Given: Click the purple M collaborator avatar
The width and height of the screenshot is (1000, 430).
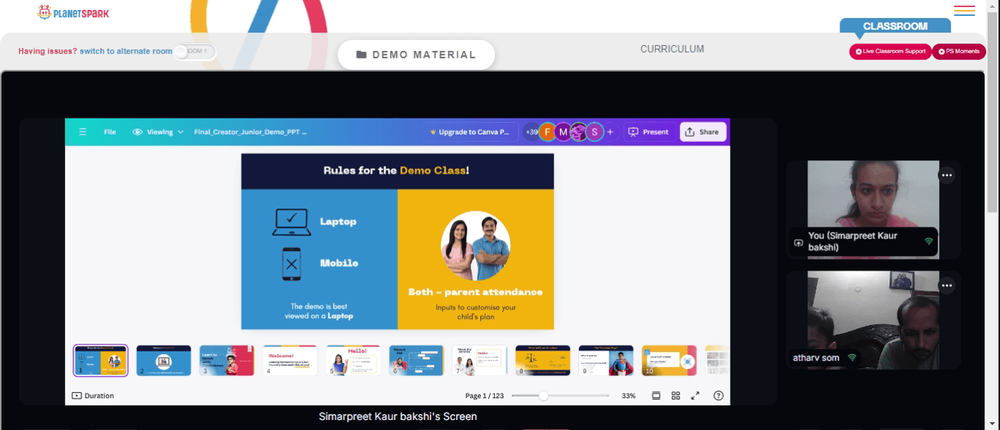Looking at the screenshot, I should [562, 132].
